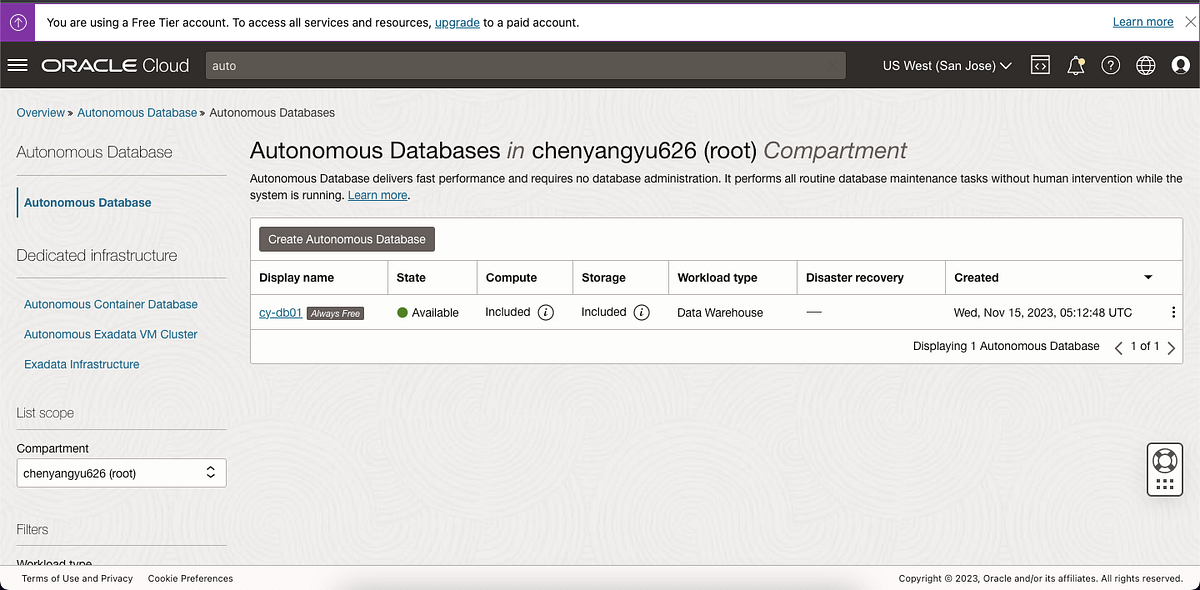Open the hamburger navigation menu
1200x590 pixels.
pos(17,66)
